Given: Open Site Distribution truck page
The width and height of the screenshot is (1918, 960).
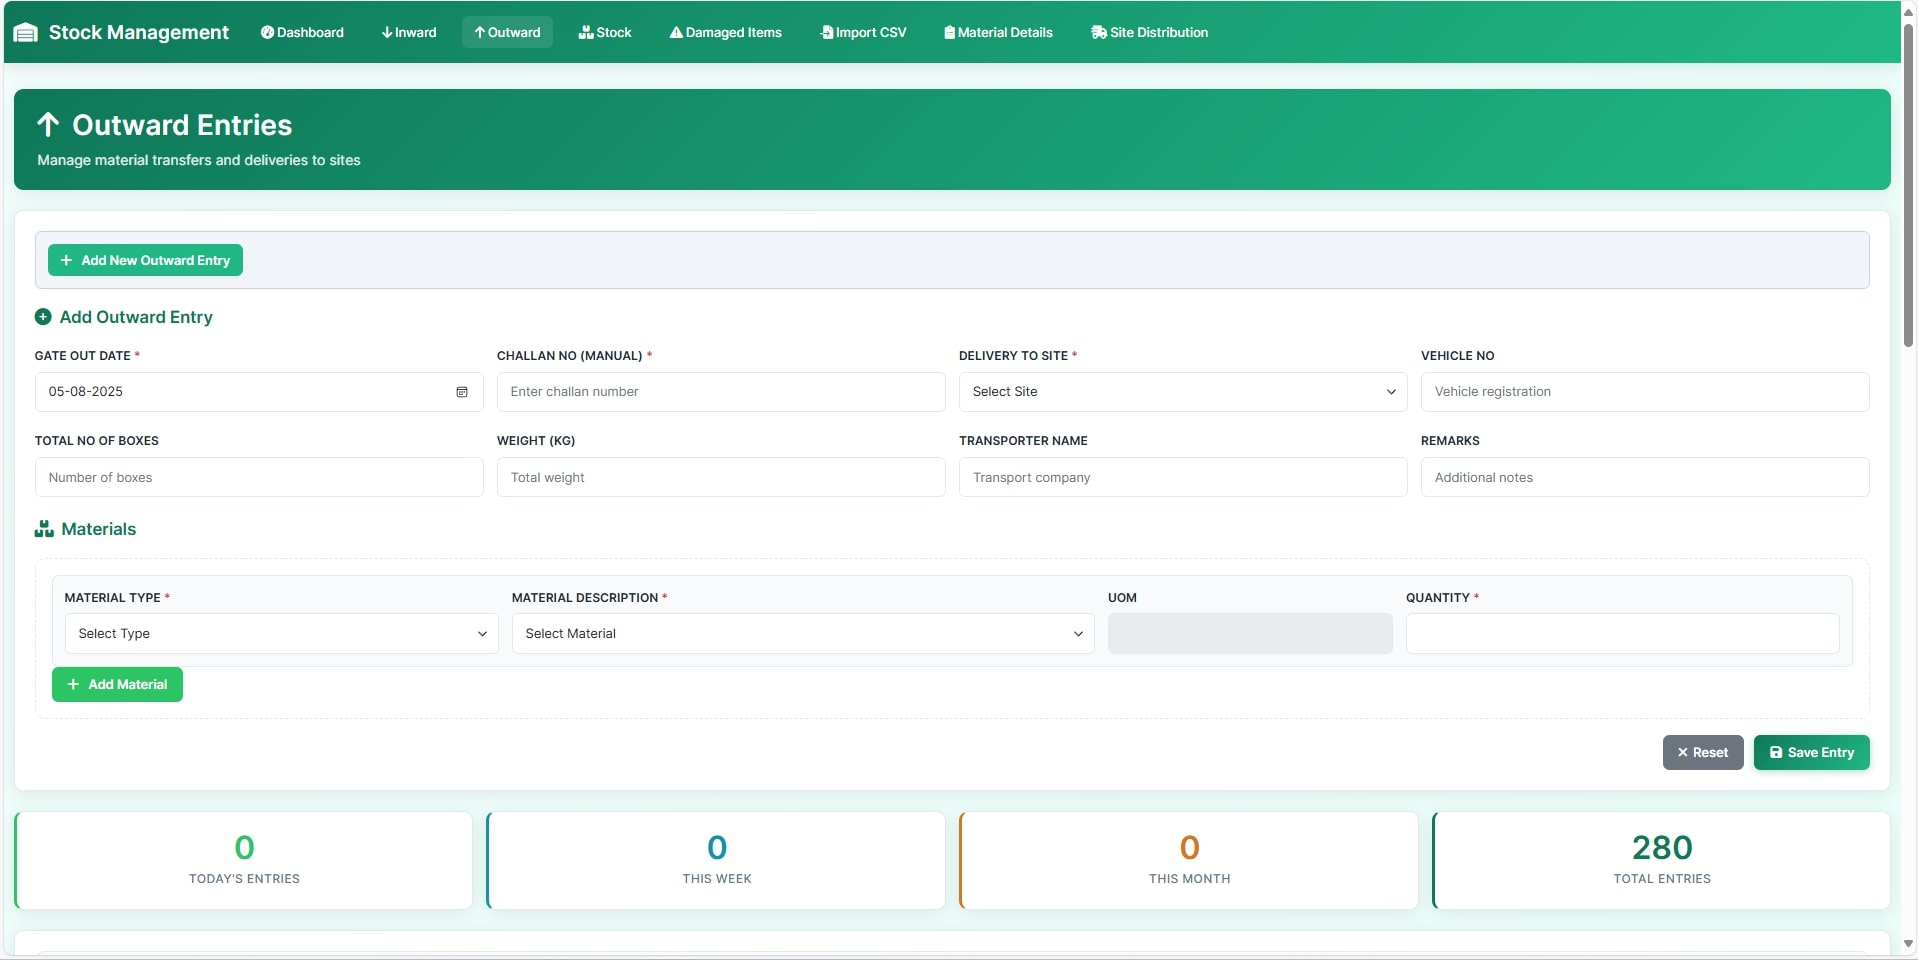Looking at the screenshot, I should tap(1149, 32).
